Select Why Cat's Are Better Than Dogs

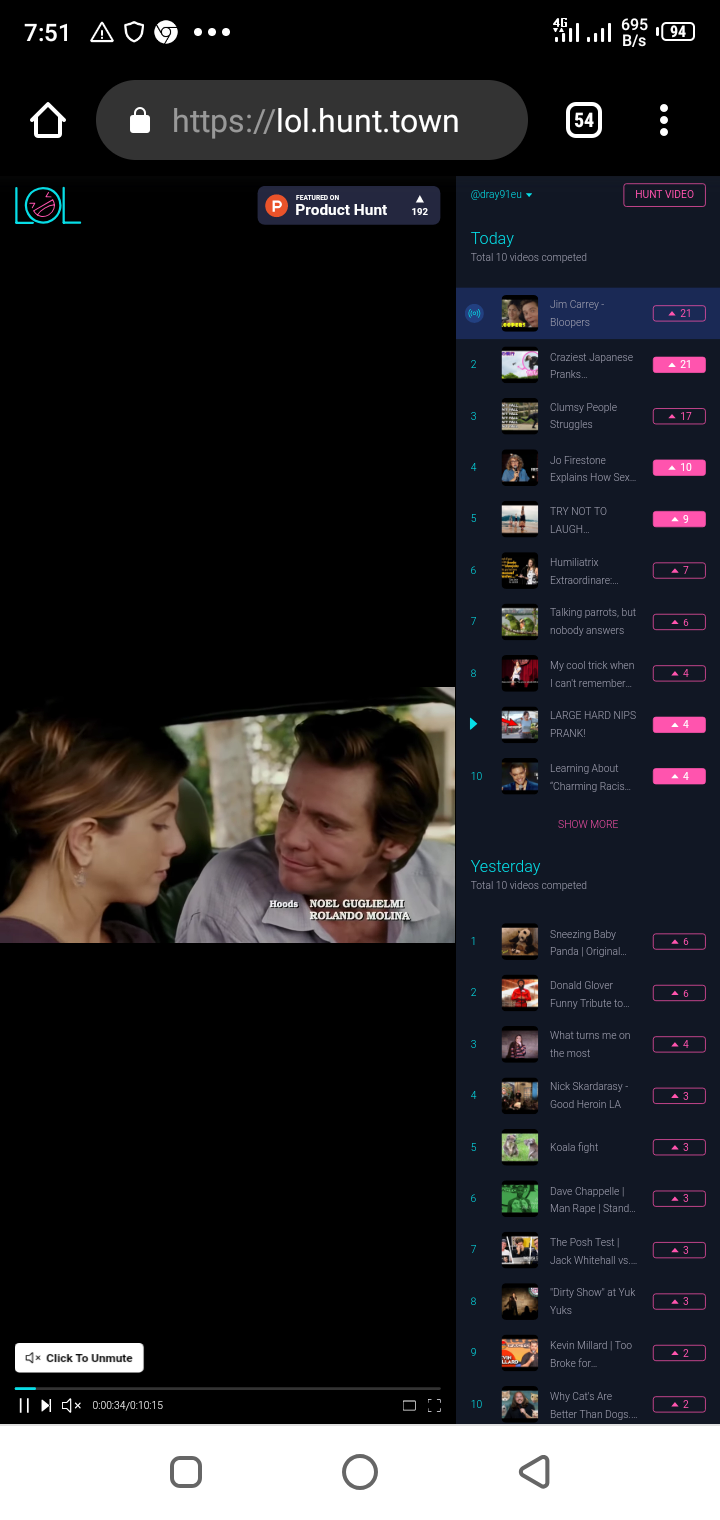click(593, 1405)
